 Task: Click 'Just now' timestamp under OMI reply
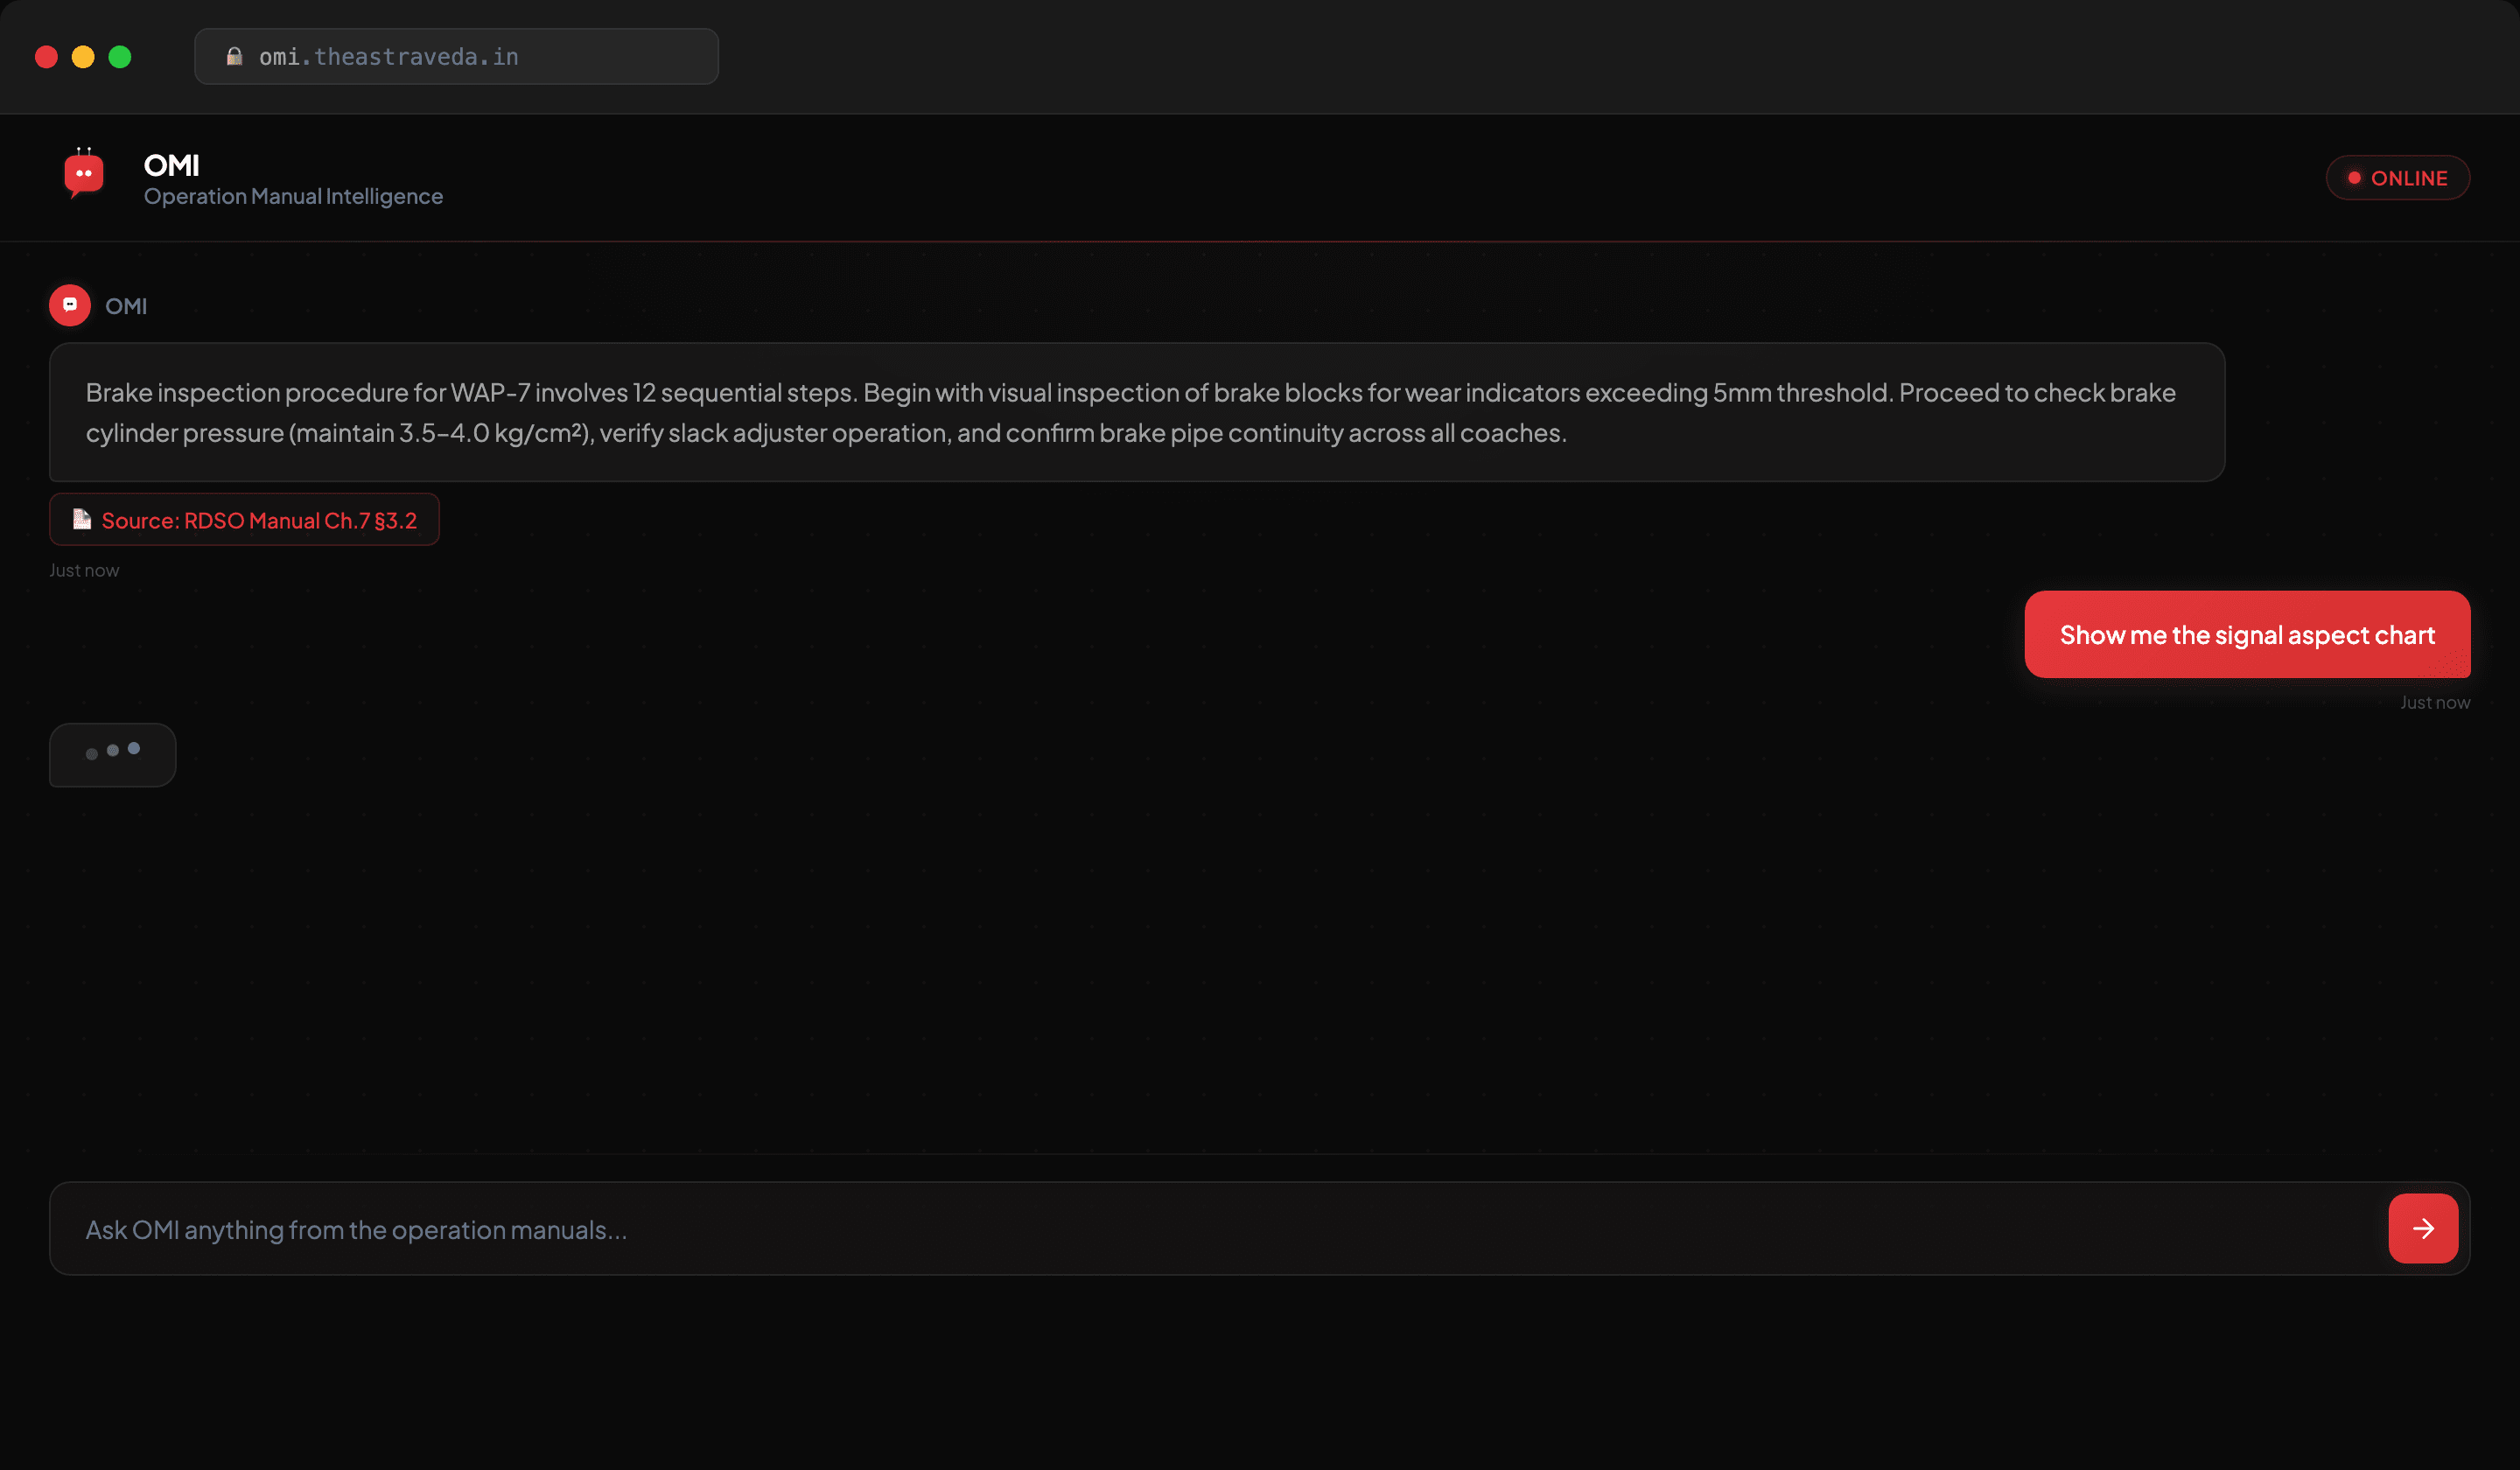(x=84, y=570)
